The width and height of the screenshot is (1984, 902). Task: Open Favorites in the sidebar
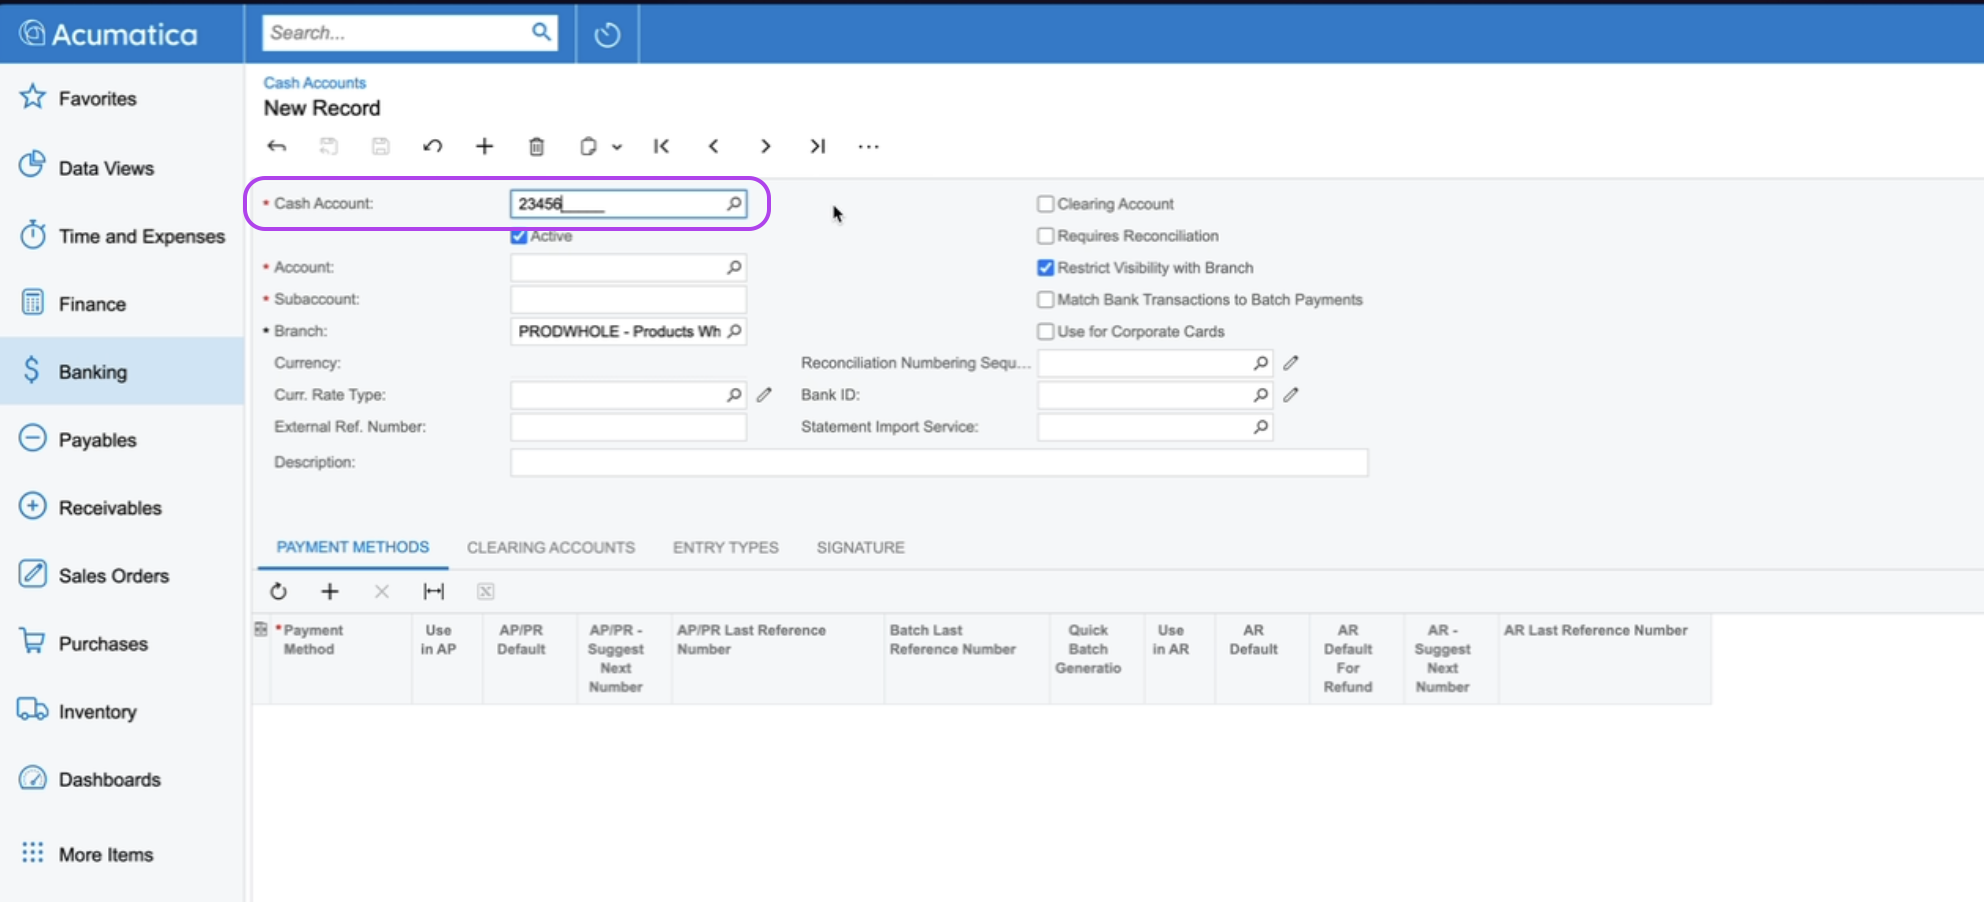(122, 98)
